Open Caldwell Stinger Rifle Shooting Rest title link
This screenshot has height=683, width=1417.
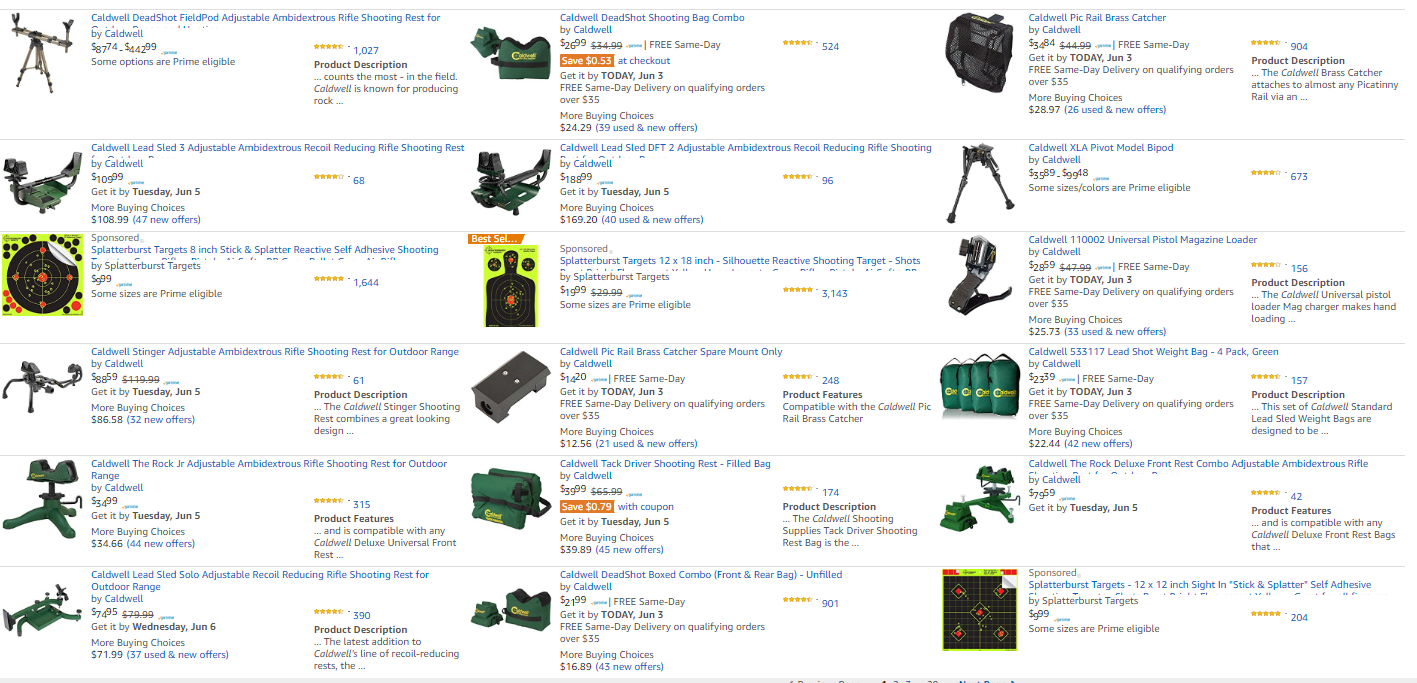click(x=275, y=352)
